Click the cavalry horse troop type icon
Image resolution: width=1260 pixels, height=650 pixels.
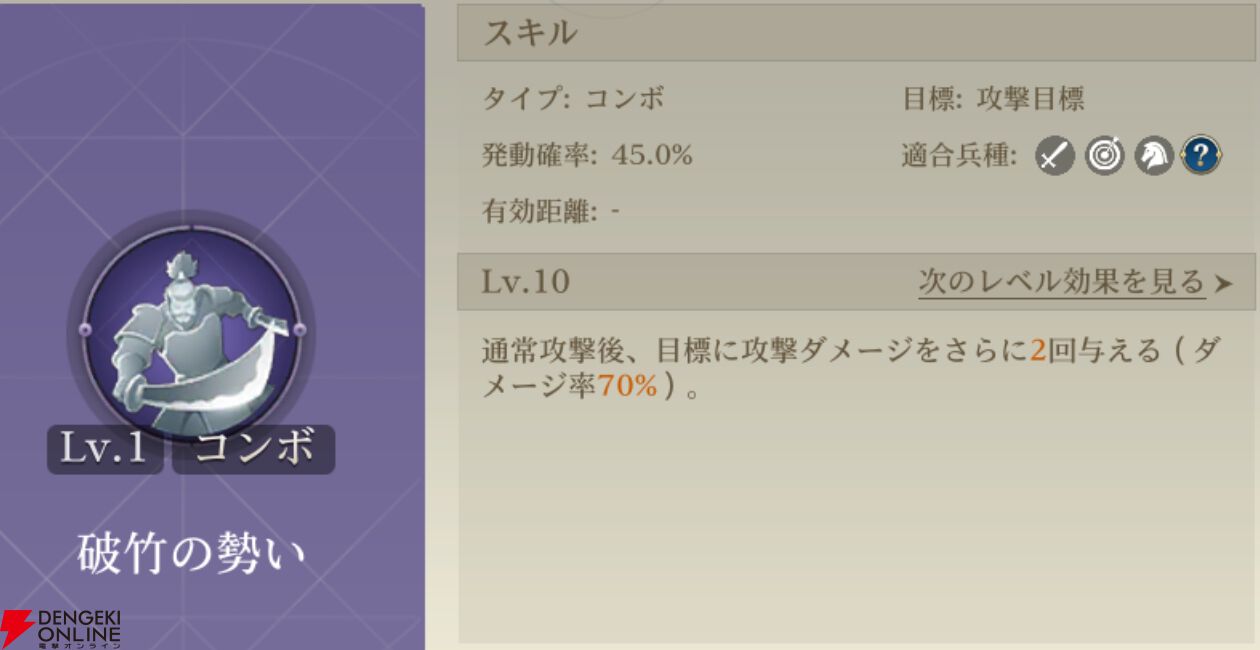click(1153, 156)
